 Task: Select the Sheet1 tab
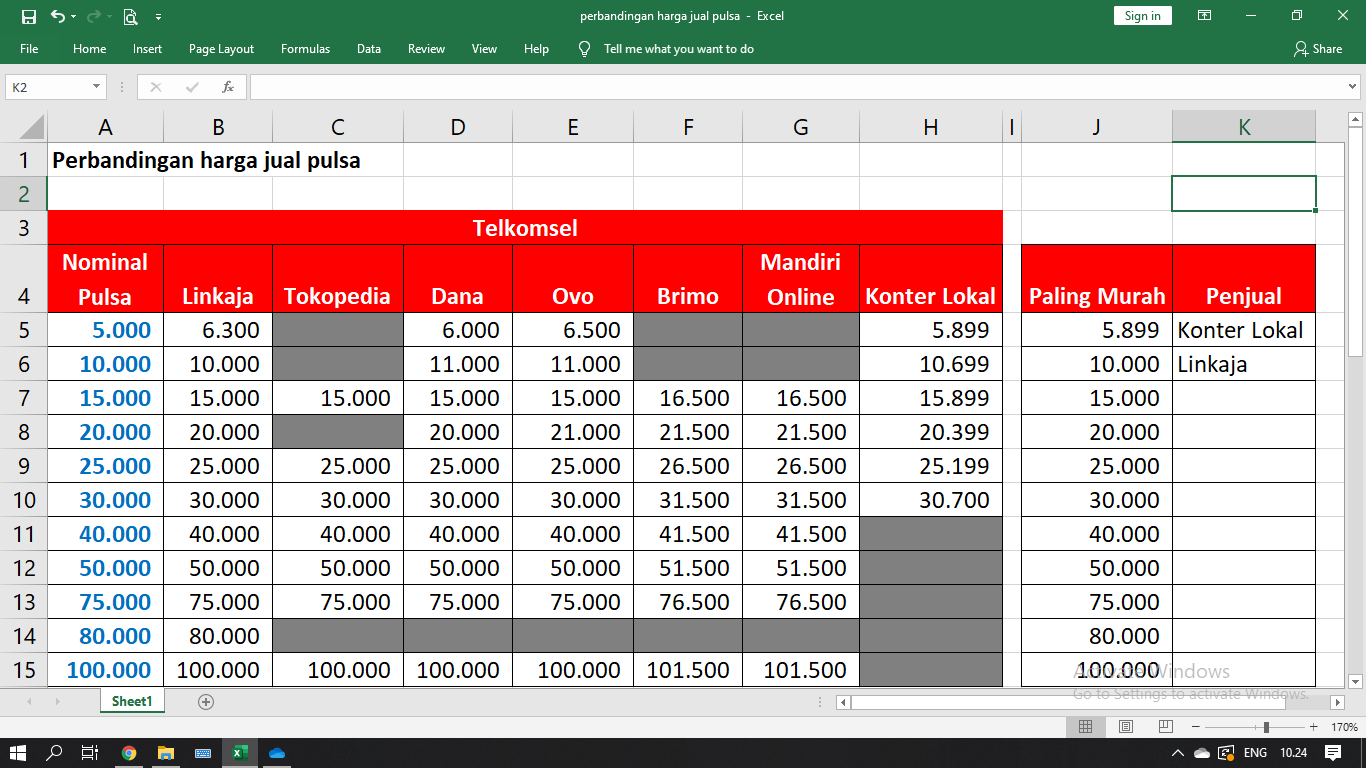132,702
